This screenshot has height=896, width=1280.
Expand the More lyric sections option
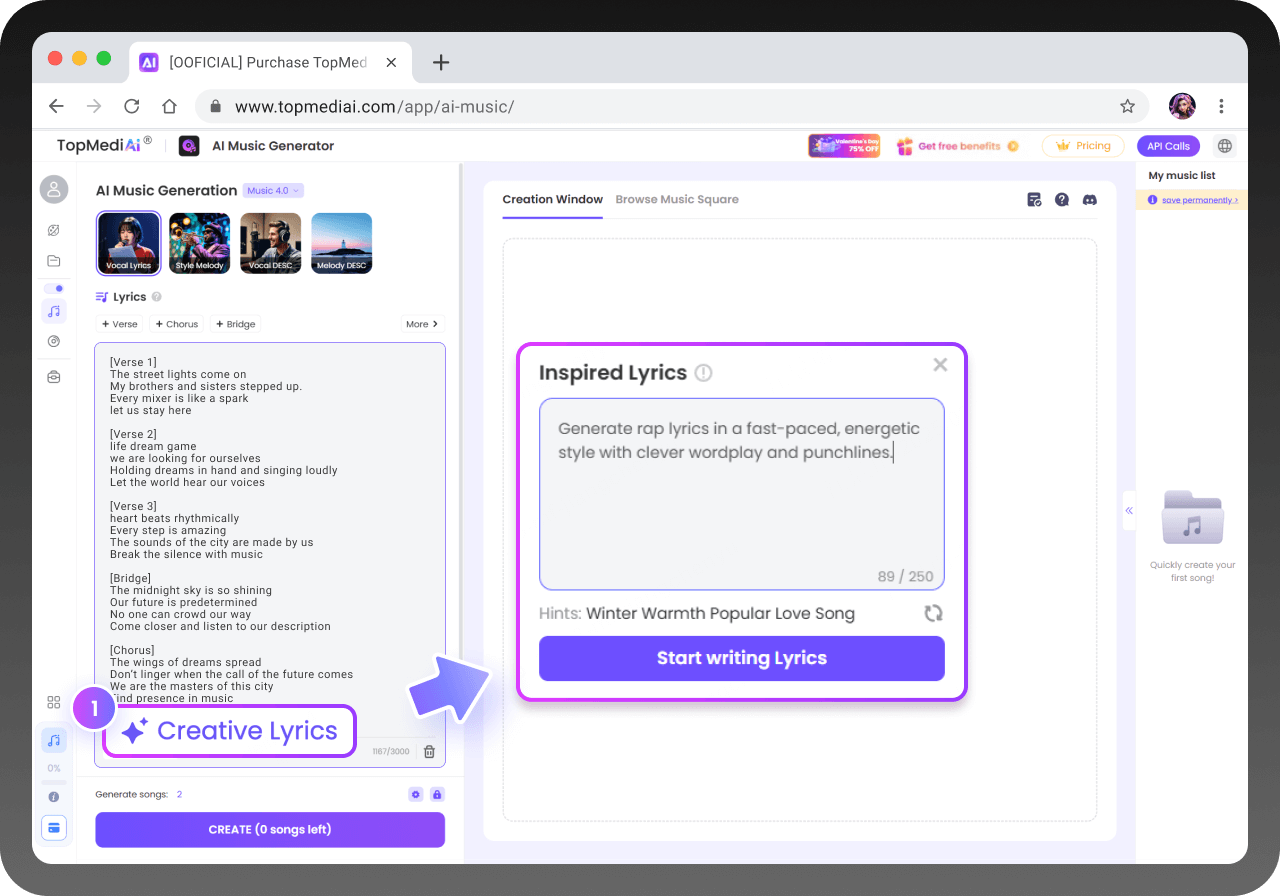click(422, 324)
